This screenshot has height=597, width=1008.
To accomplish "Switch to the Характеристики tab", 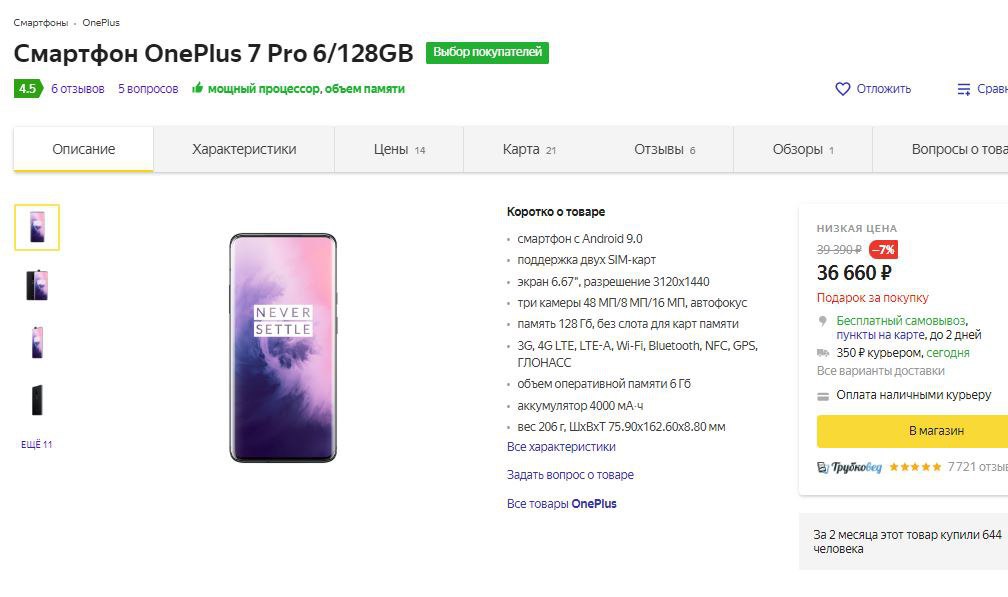I will (244, 150).
